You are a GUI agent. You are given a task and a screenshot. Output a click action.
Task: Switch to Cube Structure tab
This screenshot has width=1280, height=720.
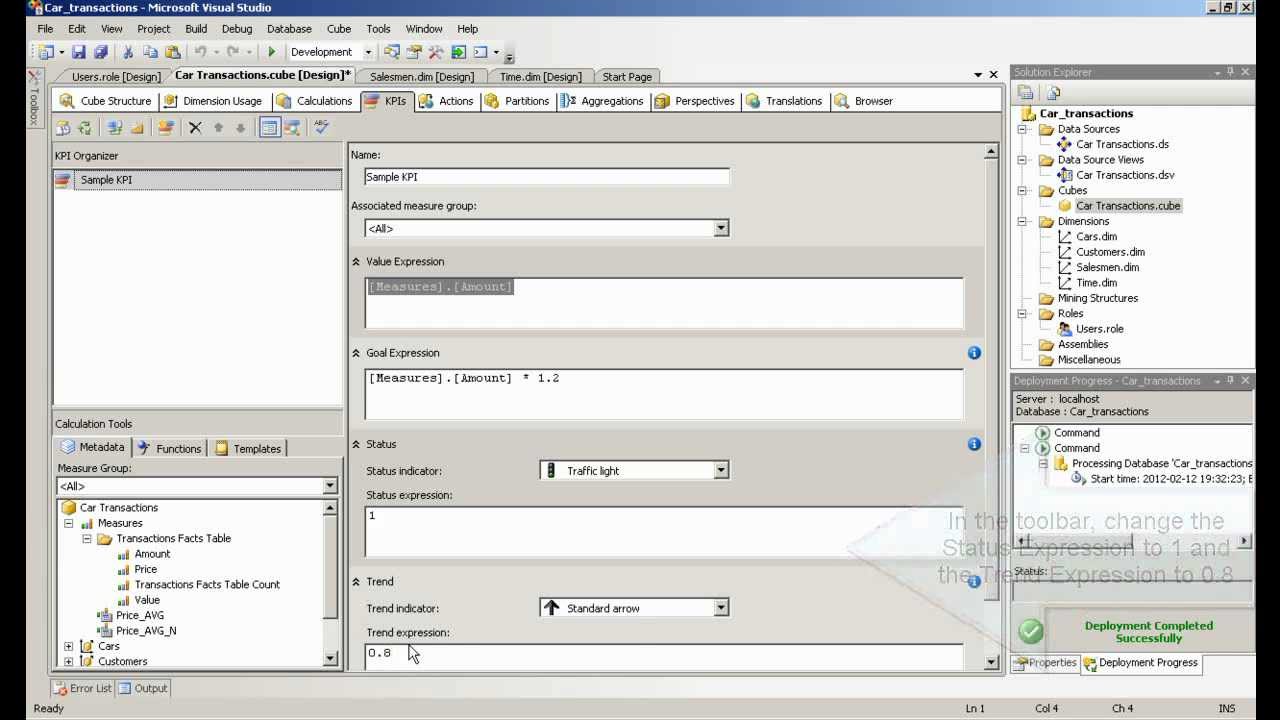pos(105,101)
